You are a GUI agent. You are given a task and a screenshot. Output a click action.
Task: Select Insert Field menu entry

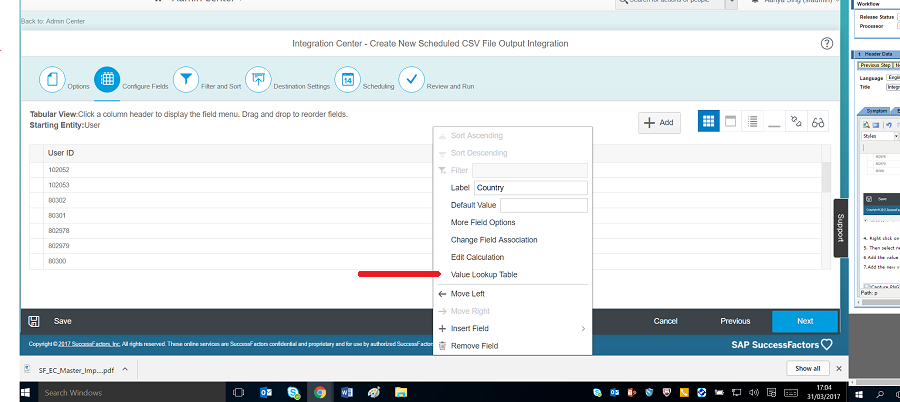point(470,328)
